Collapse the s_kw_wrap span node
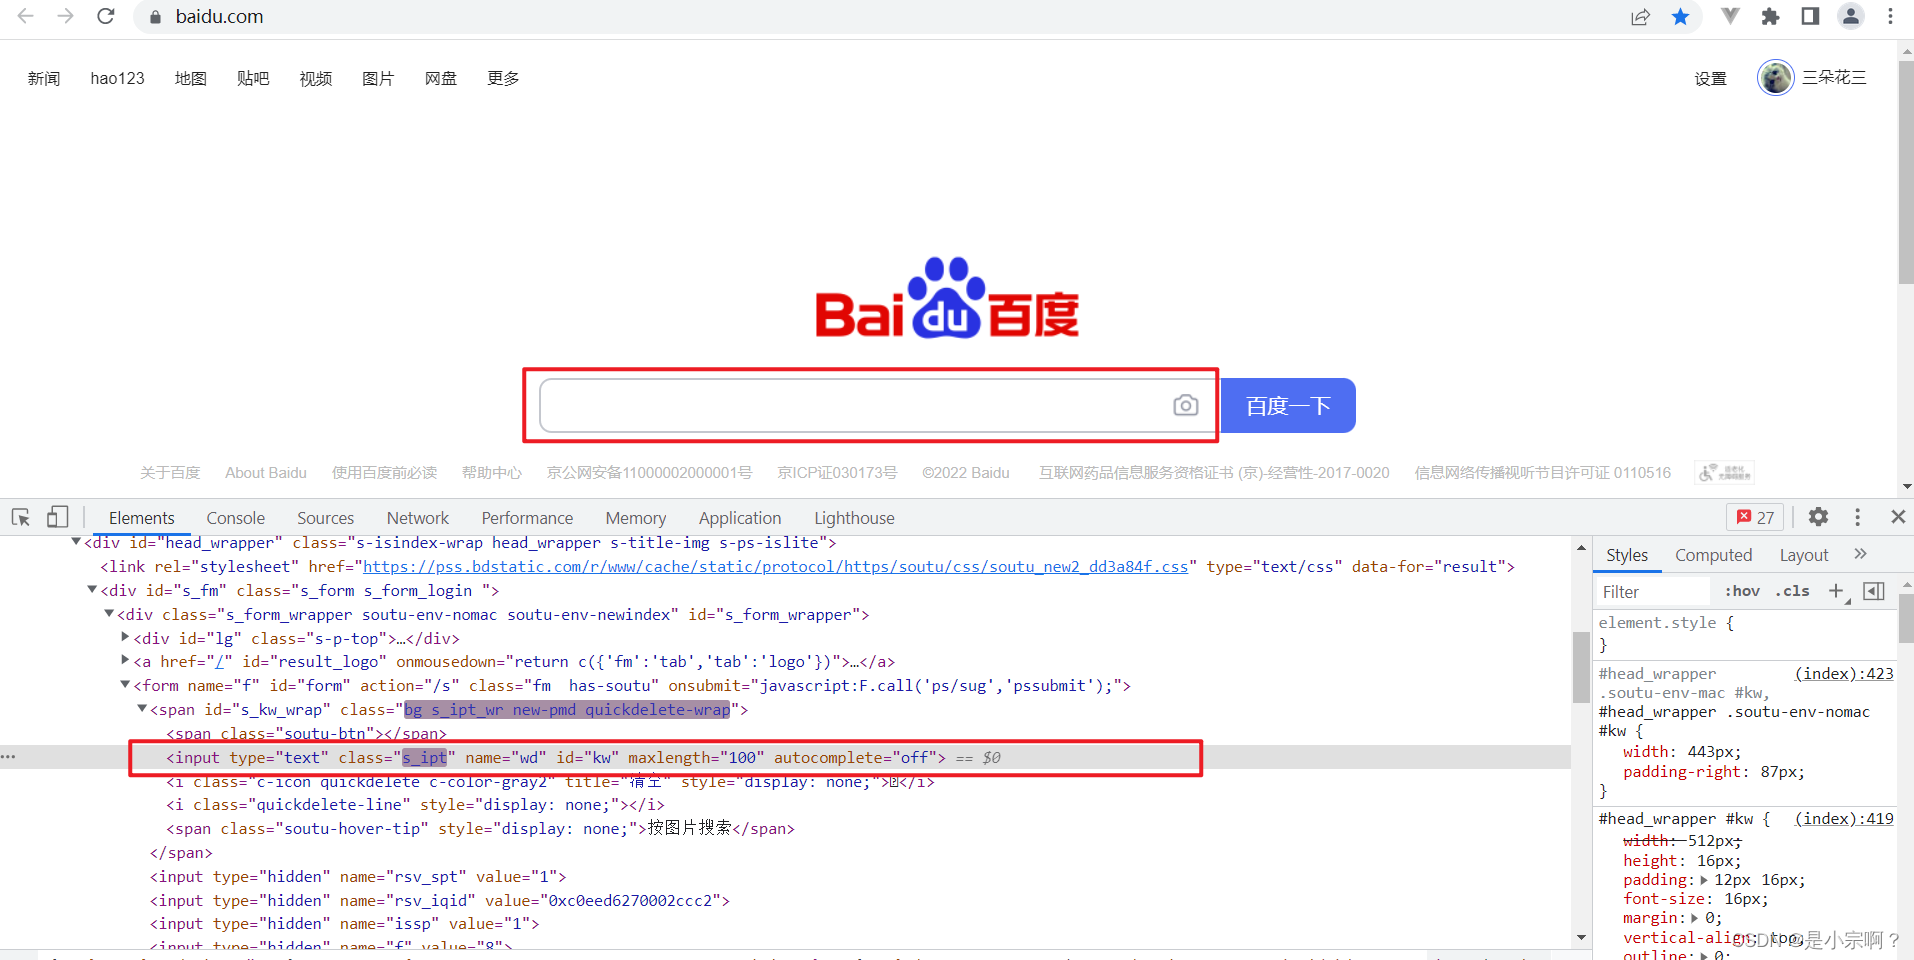1914x960 pixels. [142, 709]
